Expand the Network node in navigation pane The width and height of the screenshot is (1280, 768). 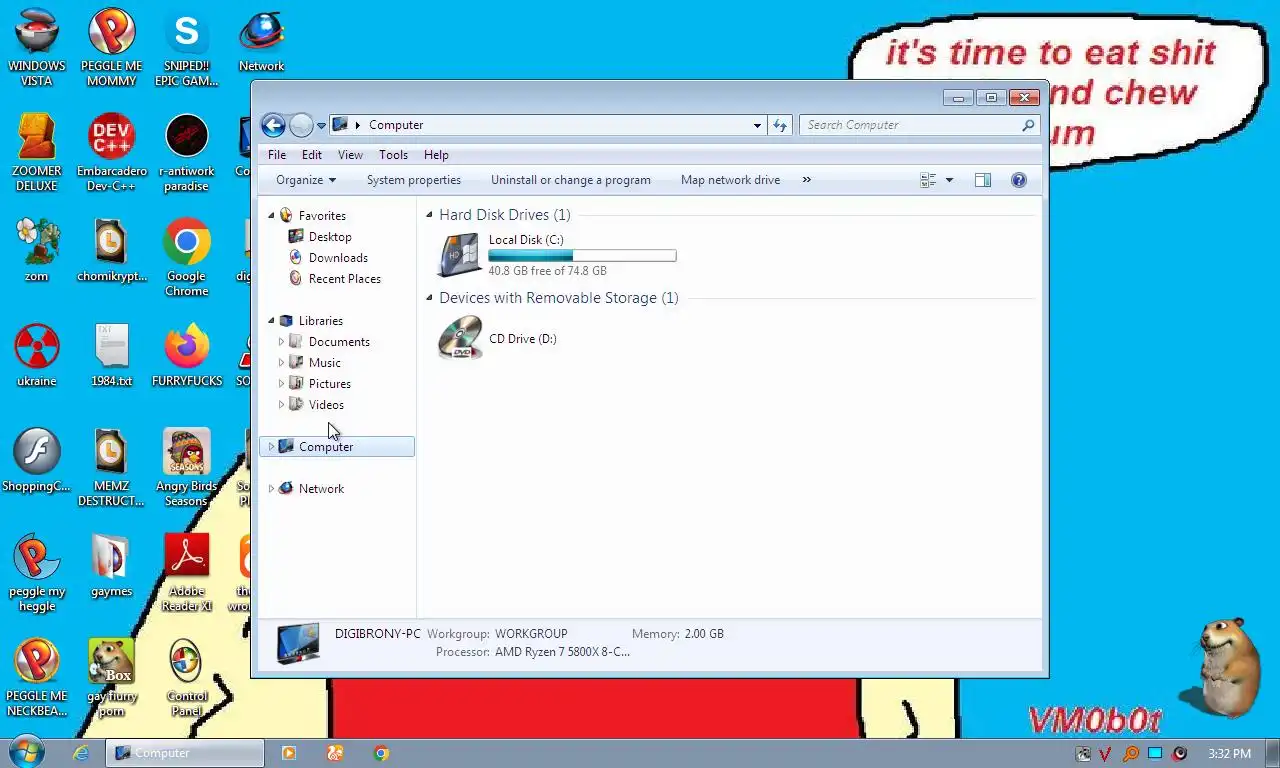(x=271, y=489)
